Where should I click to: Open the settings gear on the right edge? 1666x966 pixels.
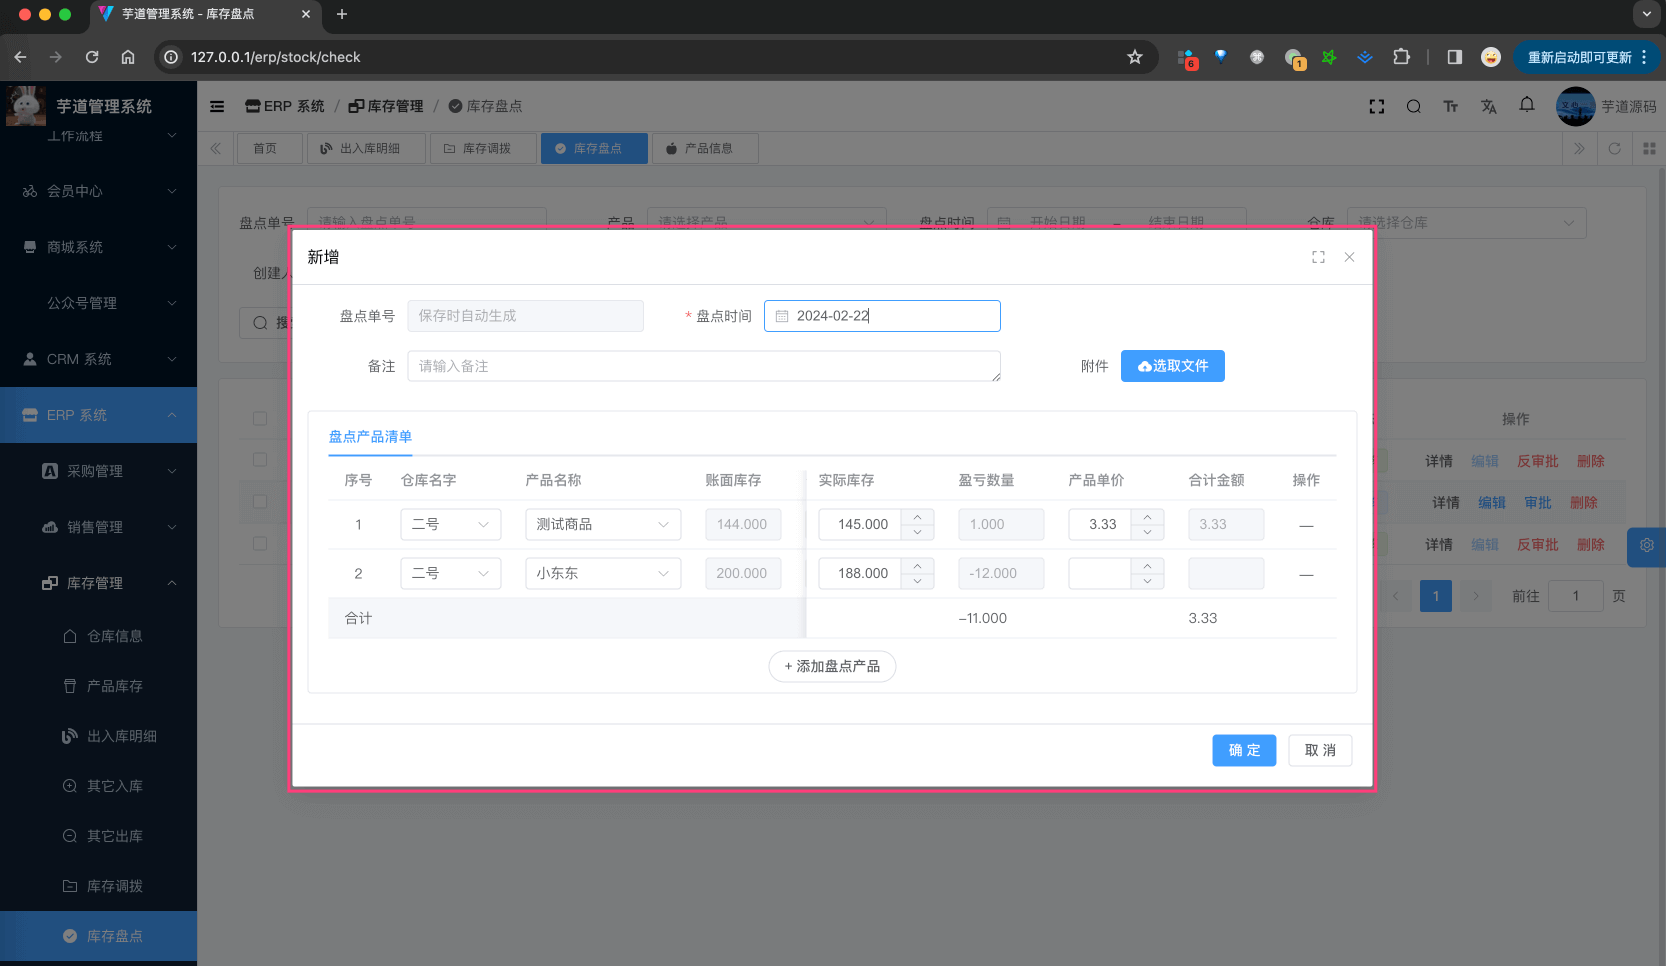pyautogui.click(x=1646, y=547)
